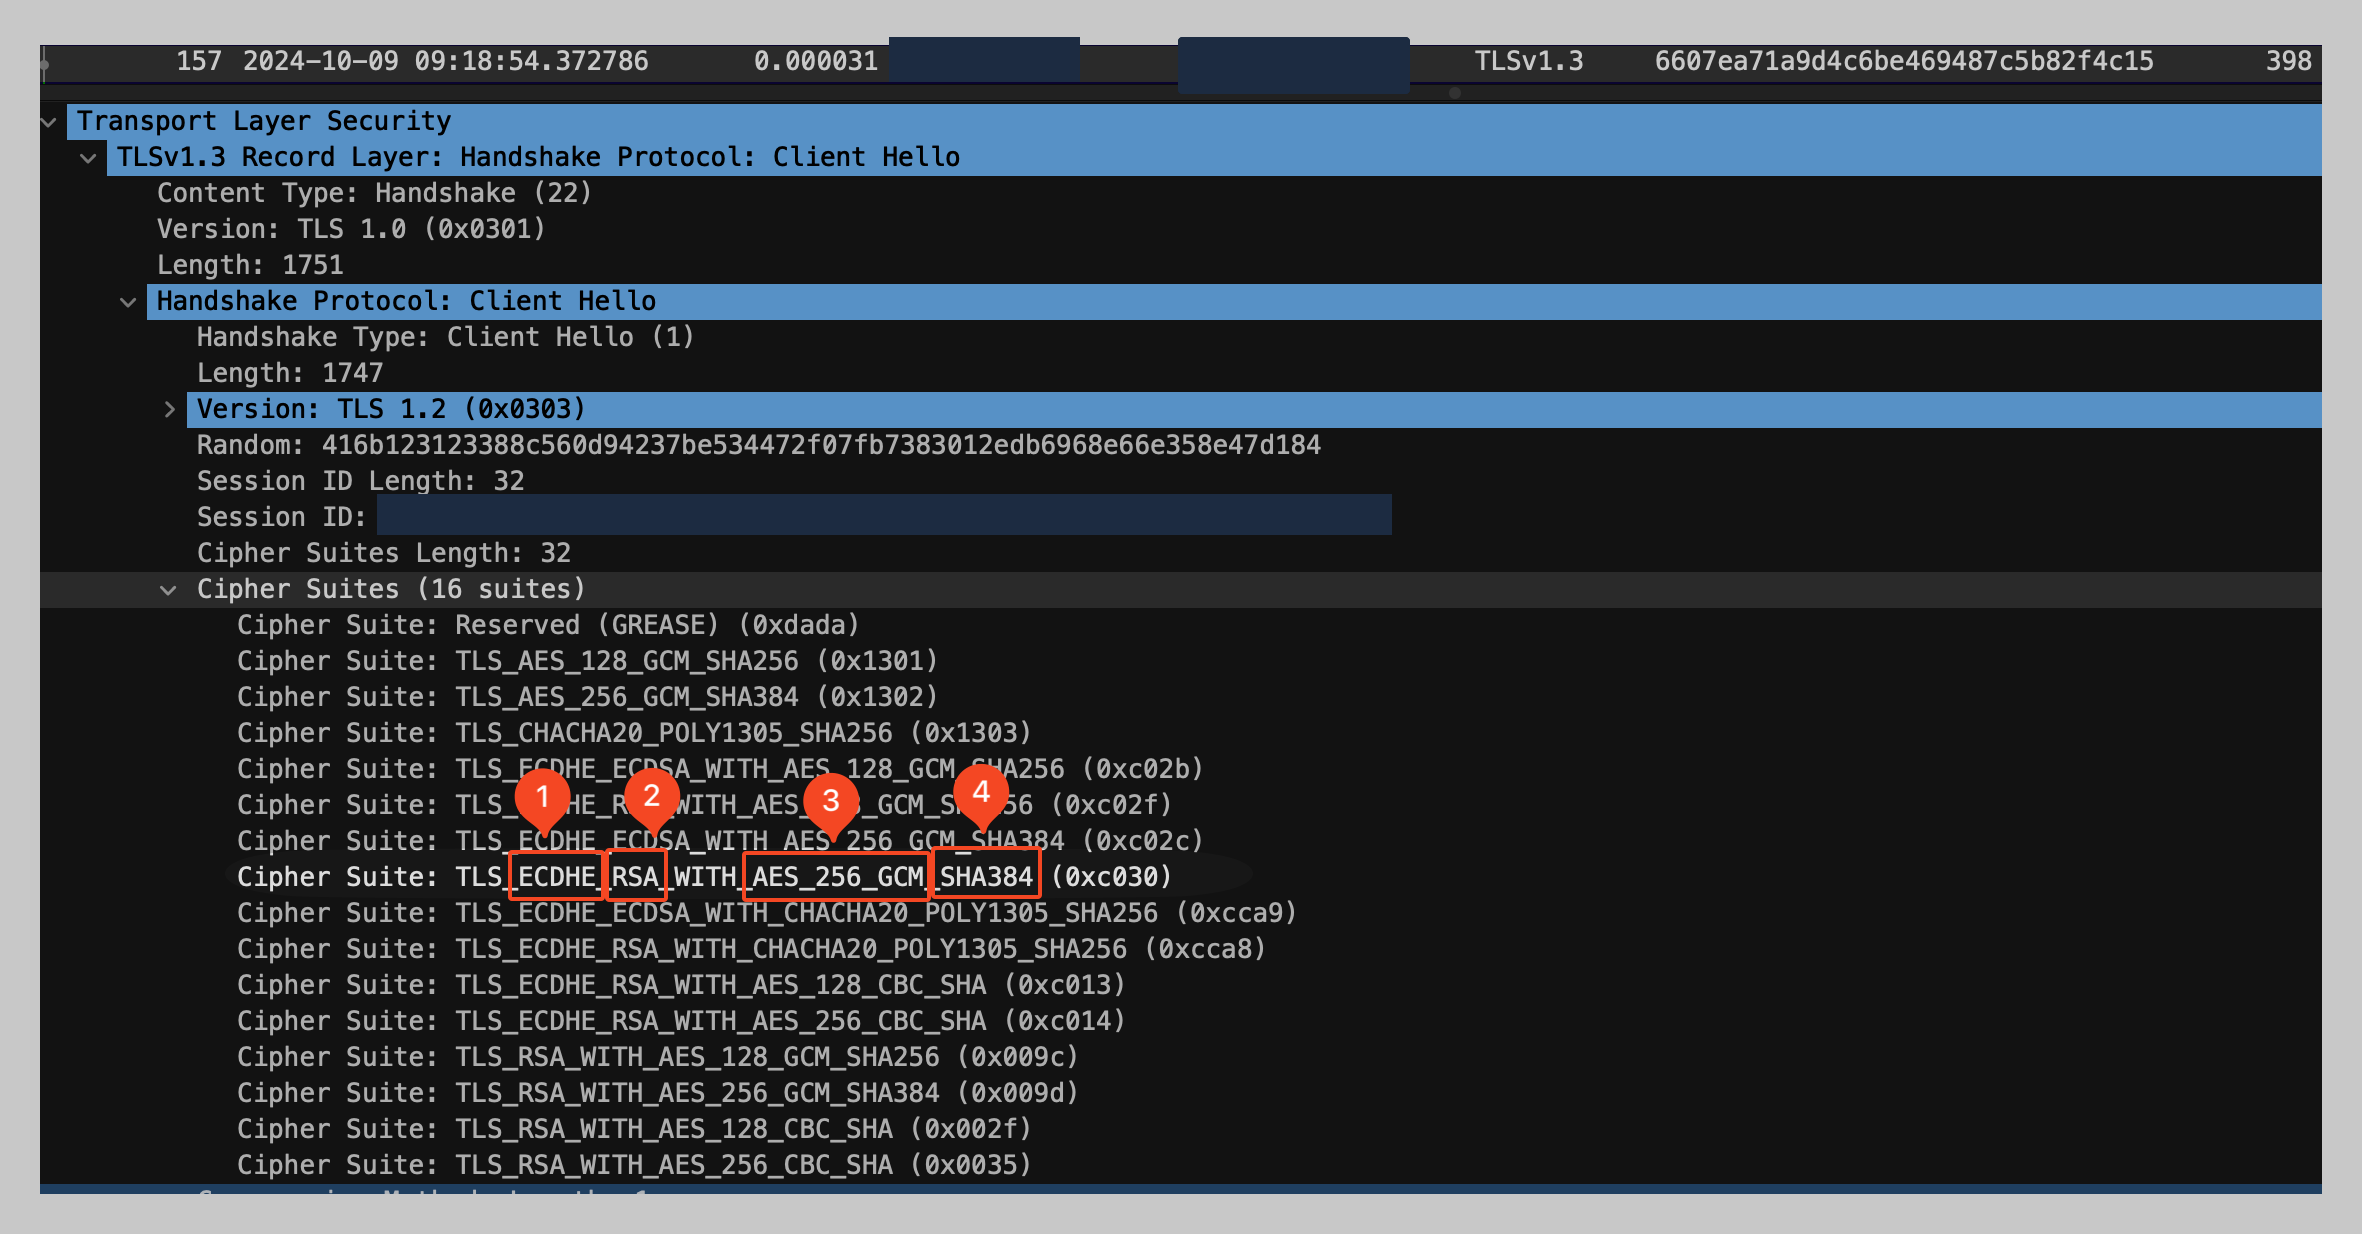Select TLS_AES_128_GCM_SHA256 (0x1301) cipher suite
This screenshot has width=2362, height=1234.
(587, 661)
